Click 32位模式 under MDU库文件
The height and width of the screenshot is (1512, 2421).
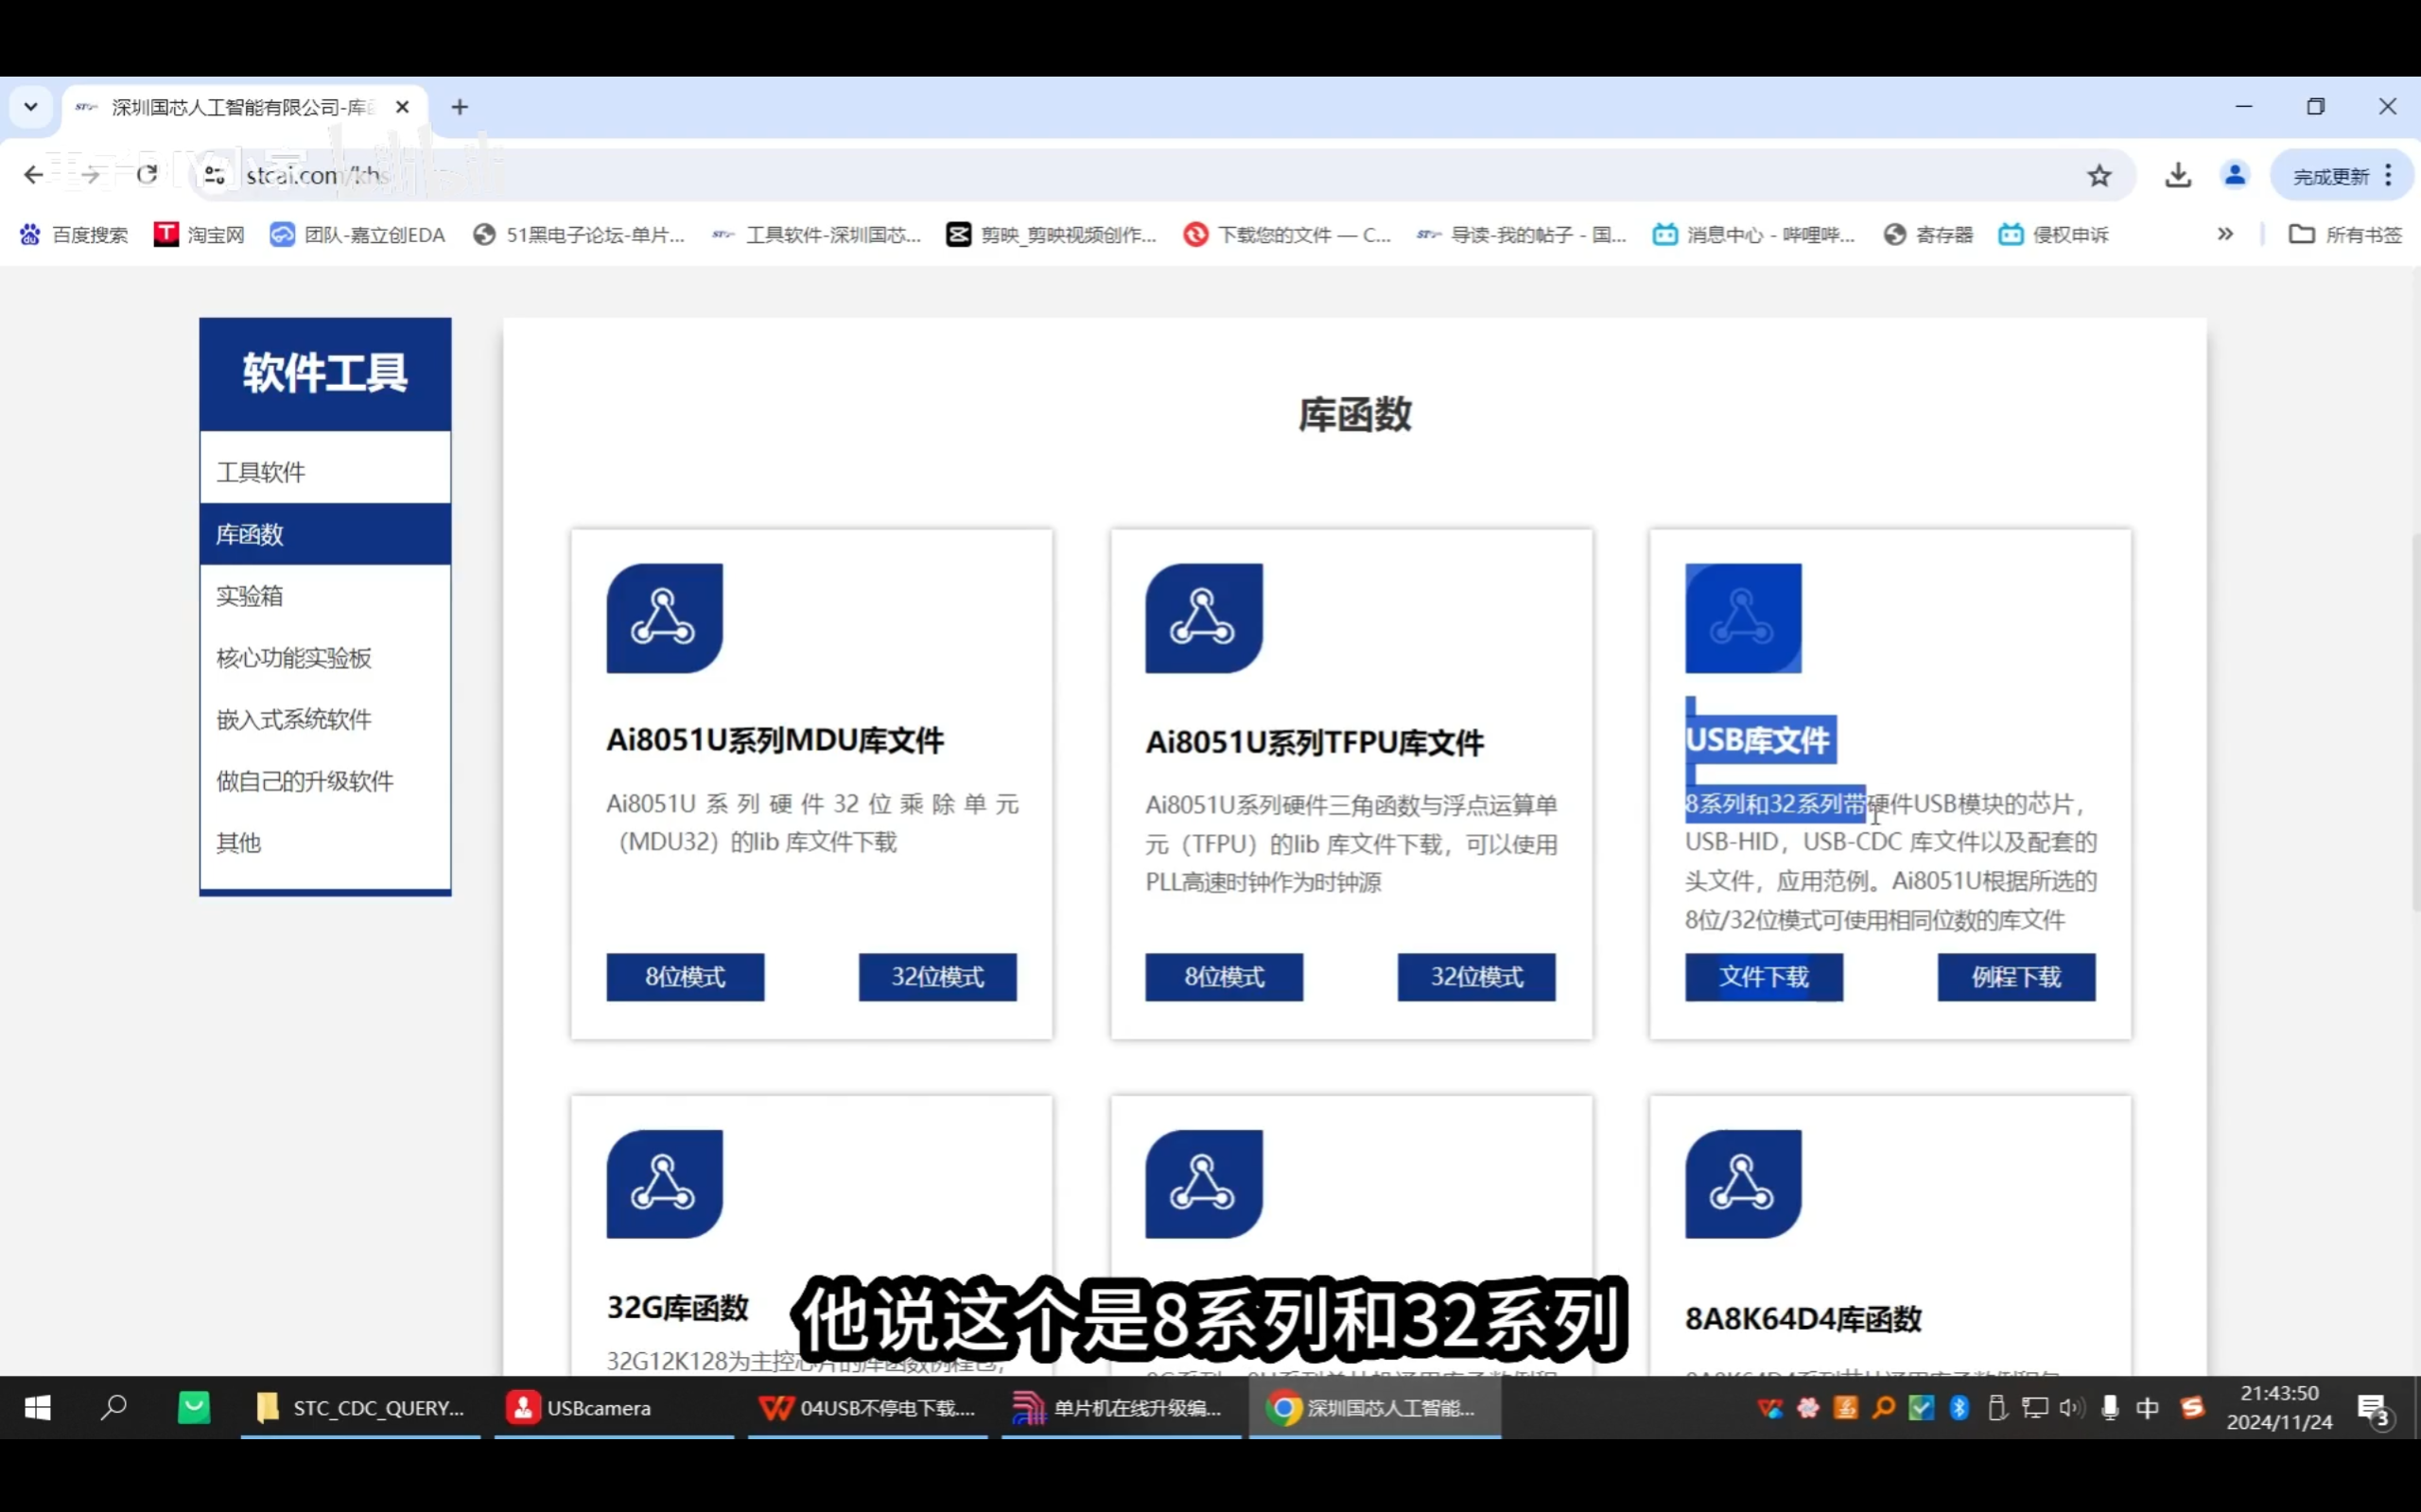tap(937, 977)
